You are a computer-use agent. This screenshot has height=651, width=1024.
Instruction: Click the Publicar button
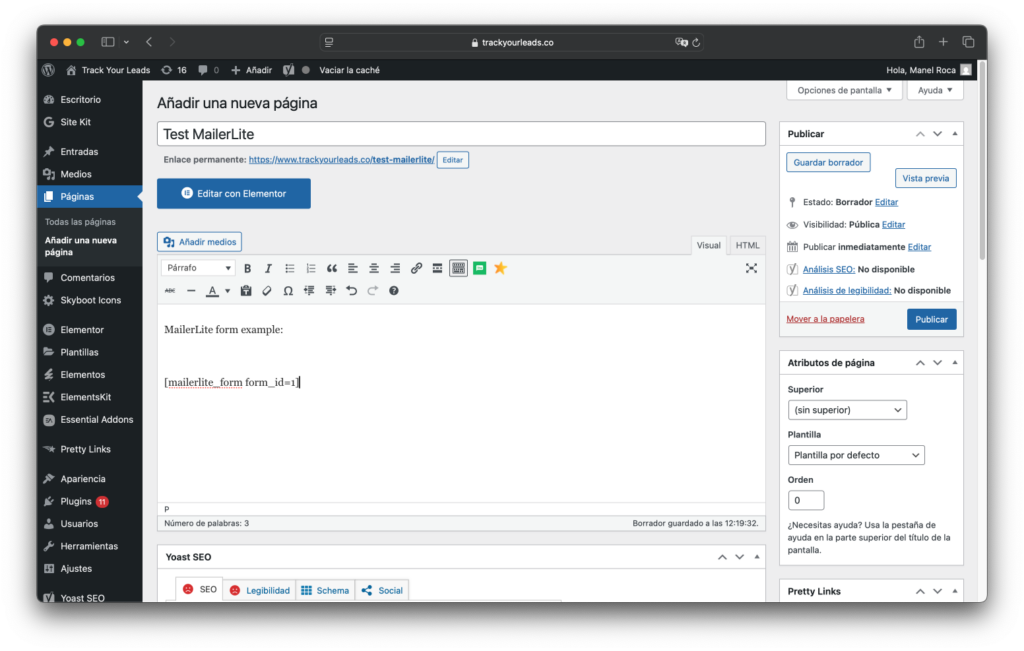(931, 319)
